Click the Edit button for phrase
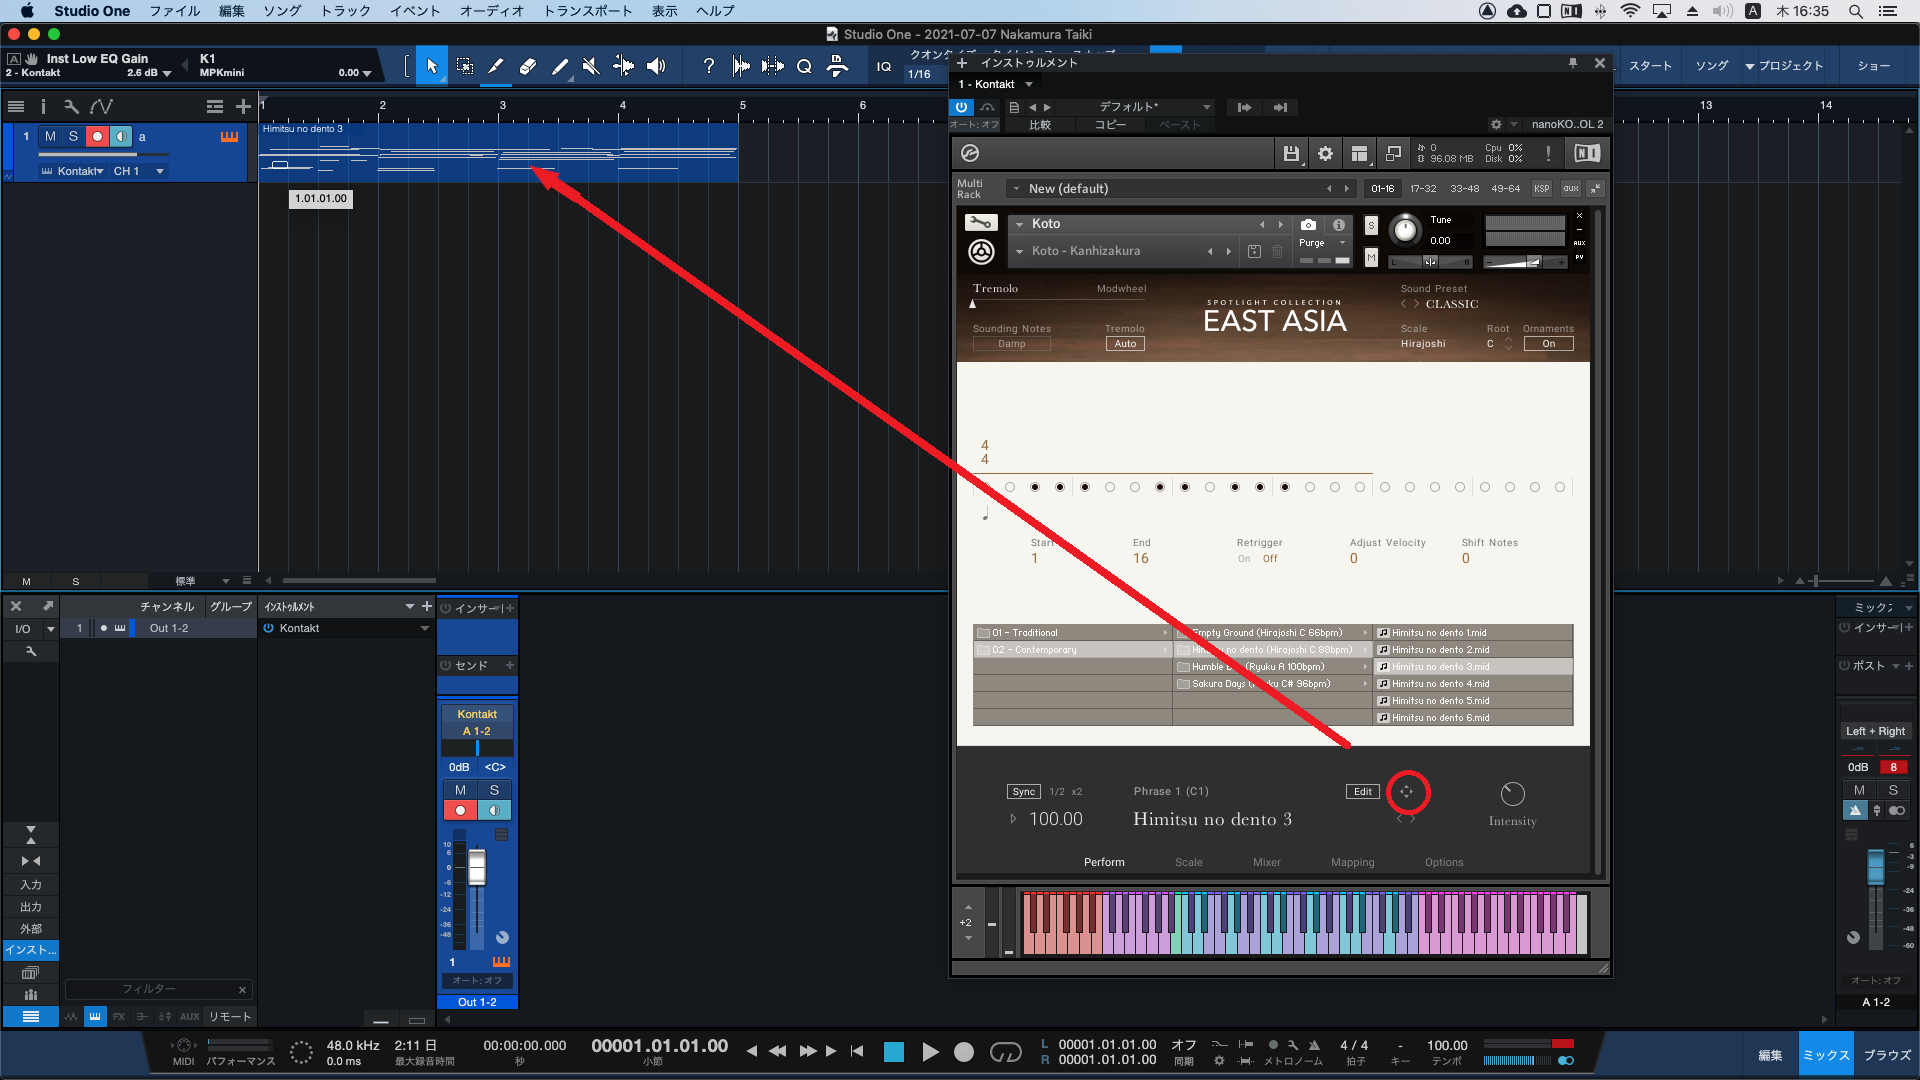 point(1362,792)
